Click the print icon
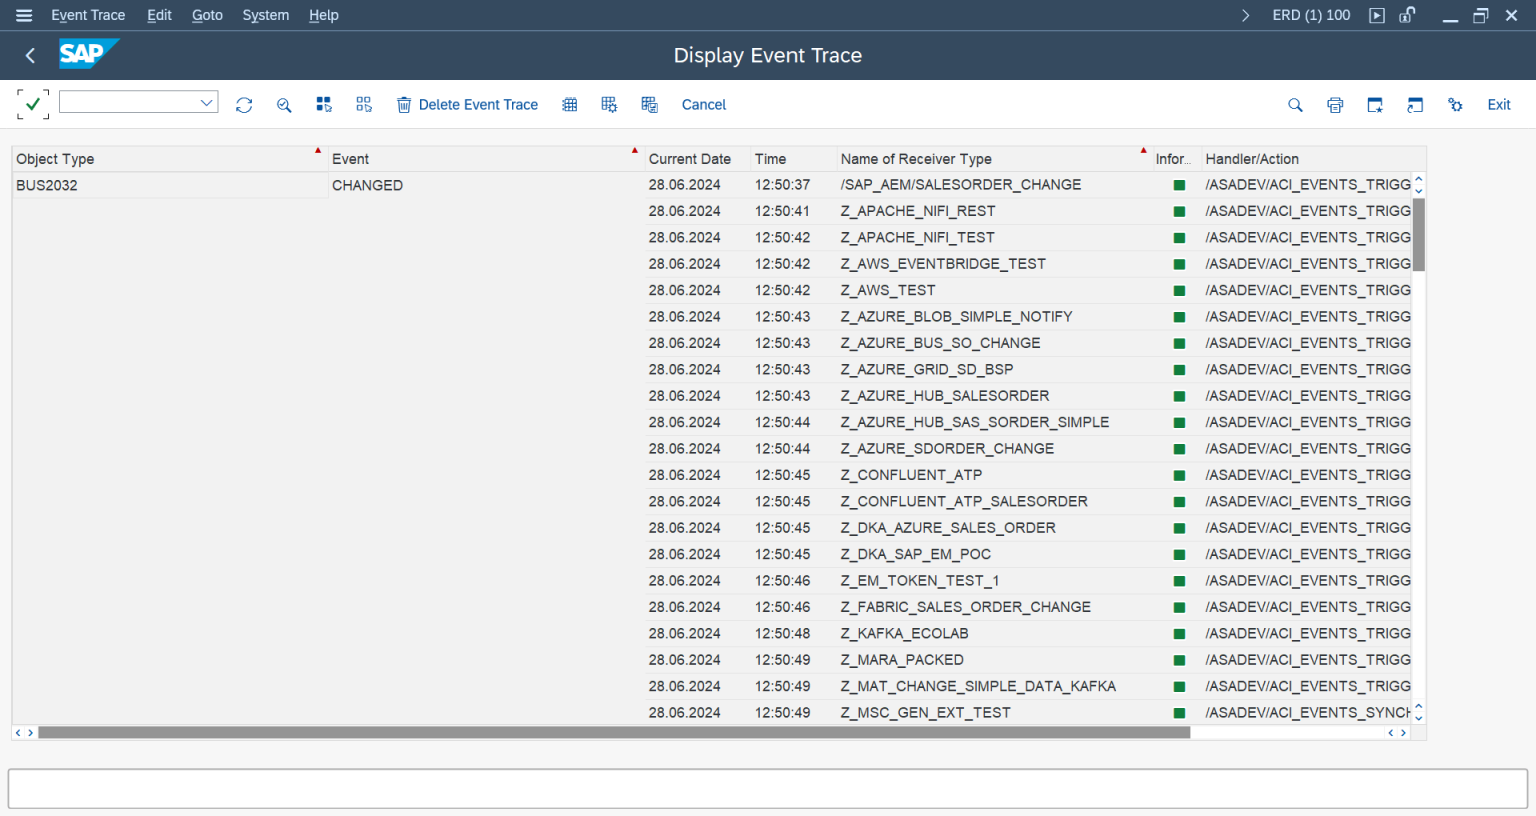Image resolution: width=1536 pixels, height=816 pixels. click(1335, 105)
